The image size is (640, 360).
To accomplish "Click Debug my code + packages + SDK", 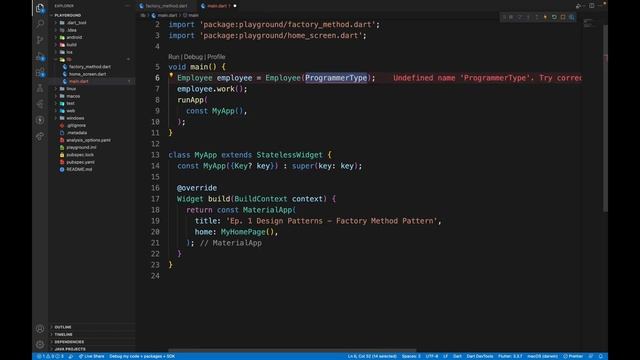I will click(x=142, y=356).
